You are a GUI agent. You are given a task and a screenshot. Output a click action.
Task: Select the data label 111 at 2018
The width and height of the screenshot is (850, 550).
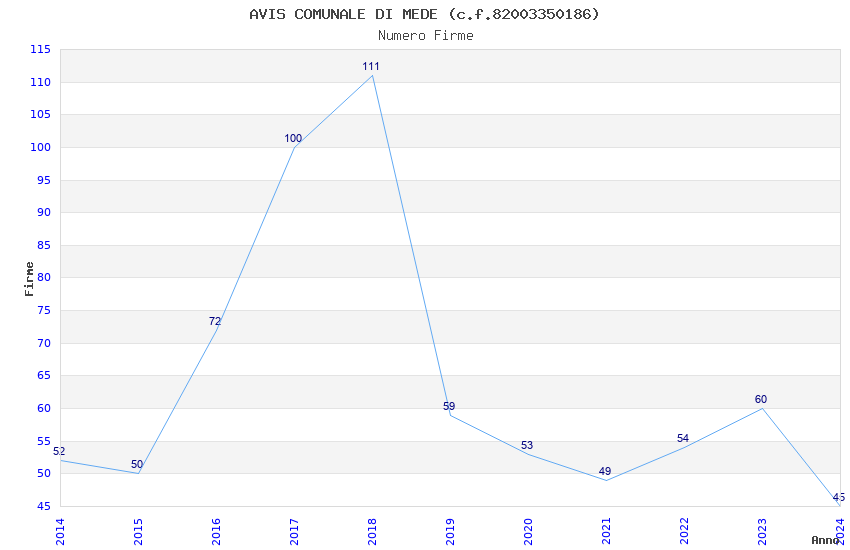pyautogui.click(x=371, y=67)
